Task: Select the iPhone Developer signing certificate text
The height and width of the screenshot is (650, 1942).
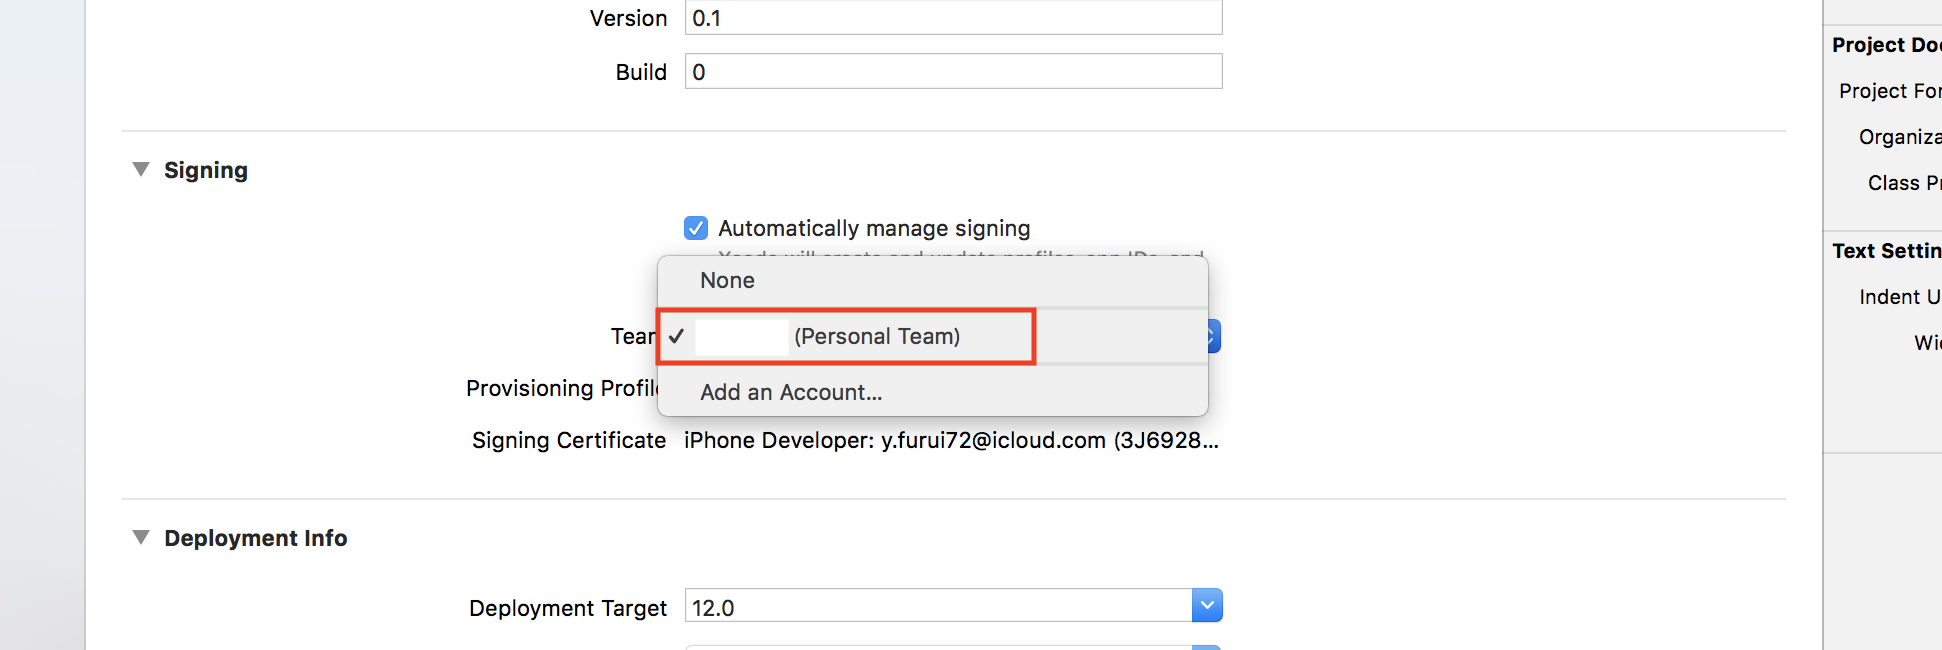Action: pos(950,441)
